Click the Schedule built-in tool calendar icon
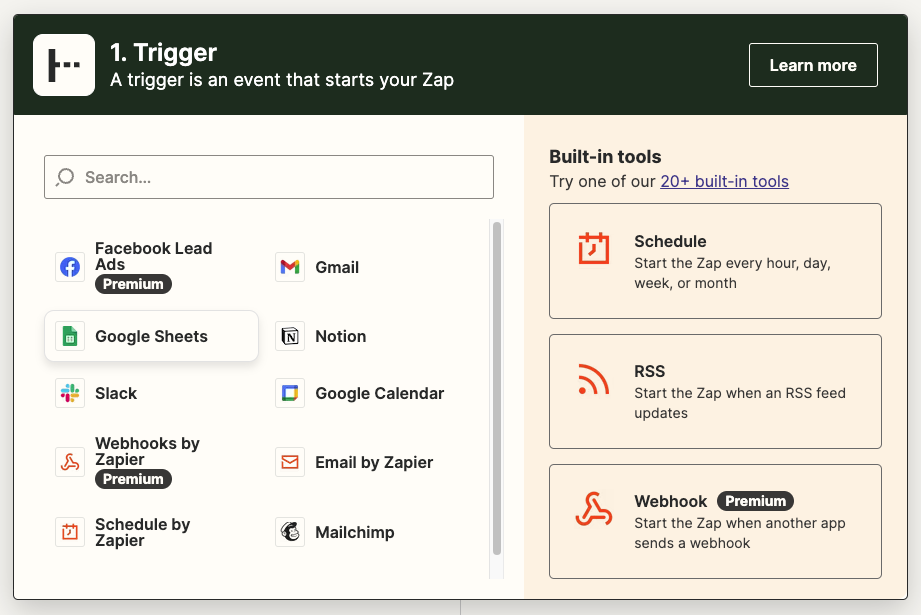The height and width of the screenshot is (615, 921). (x=594, y=248)
